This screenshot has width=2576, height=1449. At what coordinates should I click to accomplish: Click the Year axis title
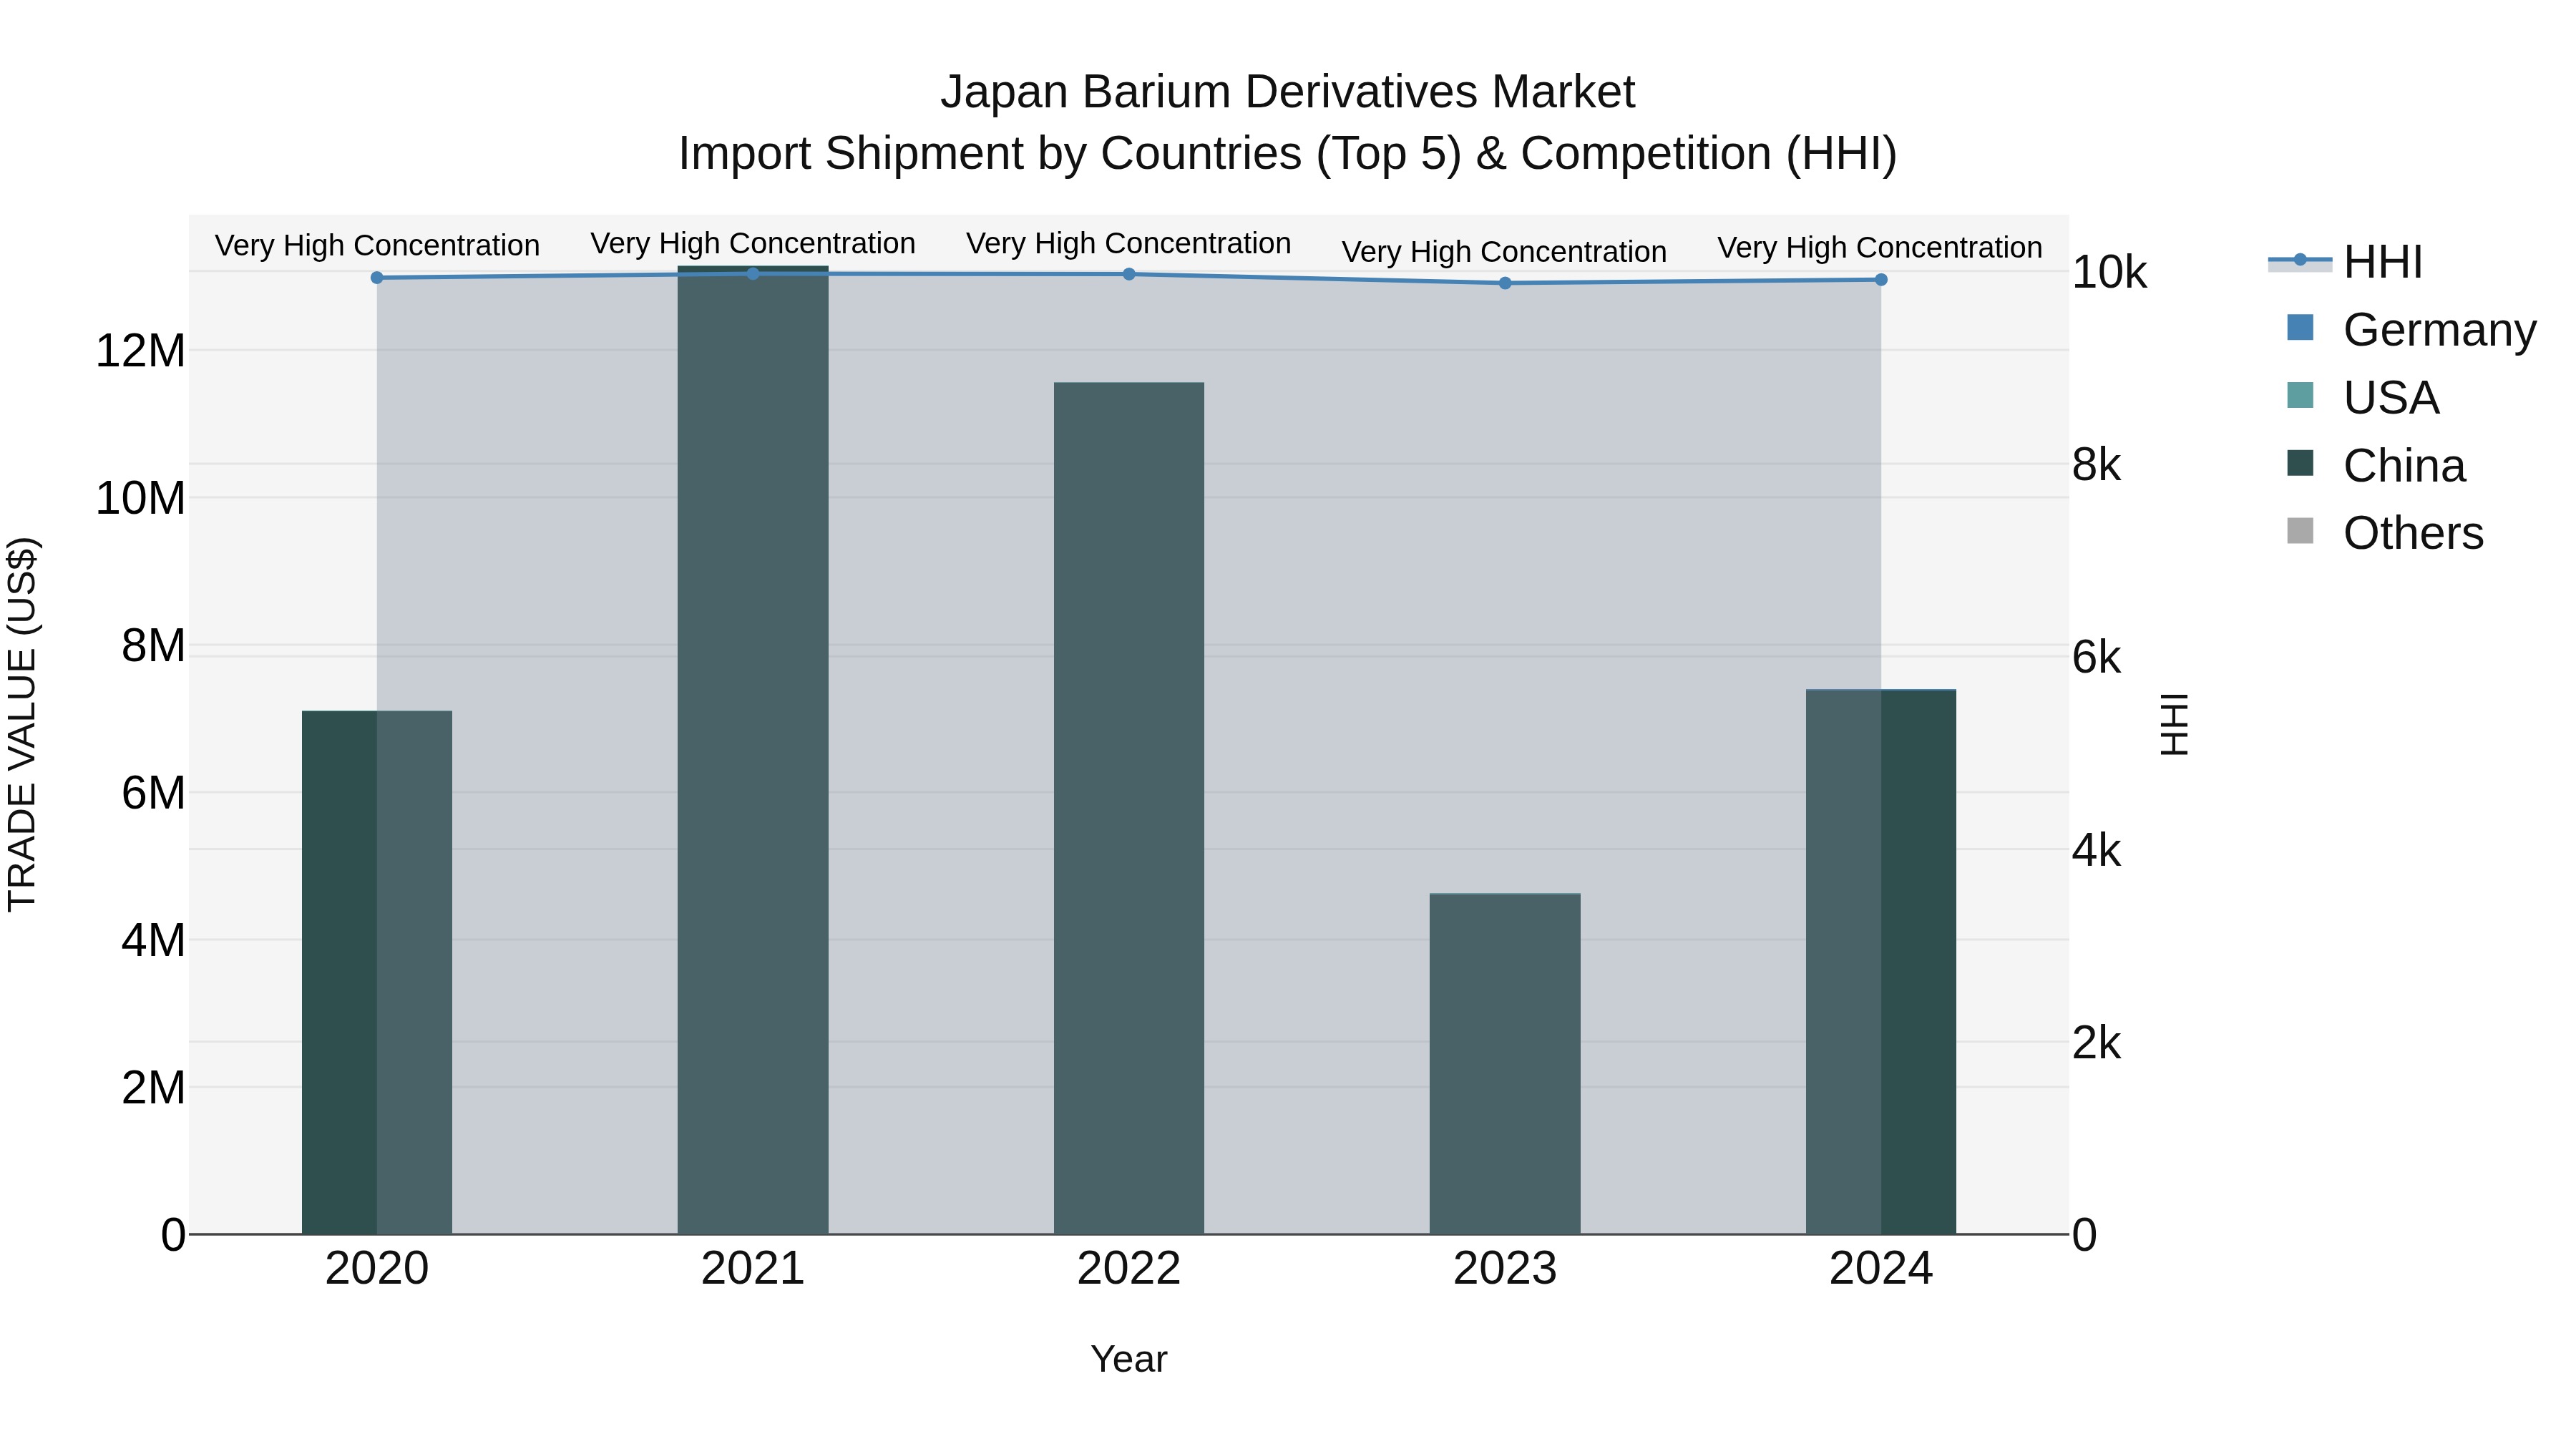(1129, 1359)
